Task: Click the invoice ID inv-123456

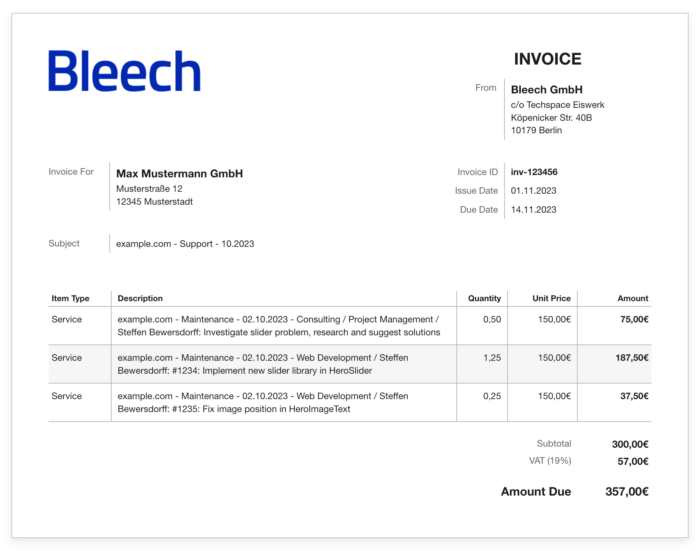Action: click(x=534, y=172)
